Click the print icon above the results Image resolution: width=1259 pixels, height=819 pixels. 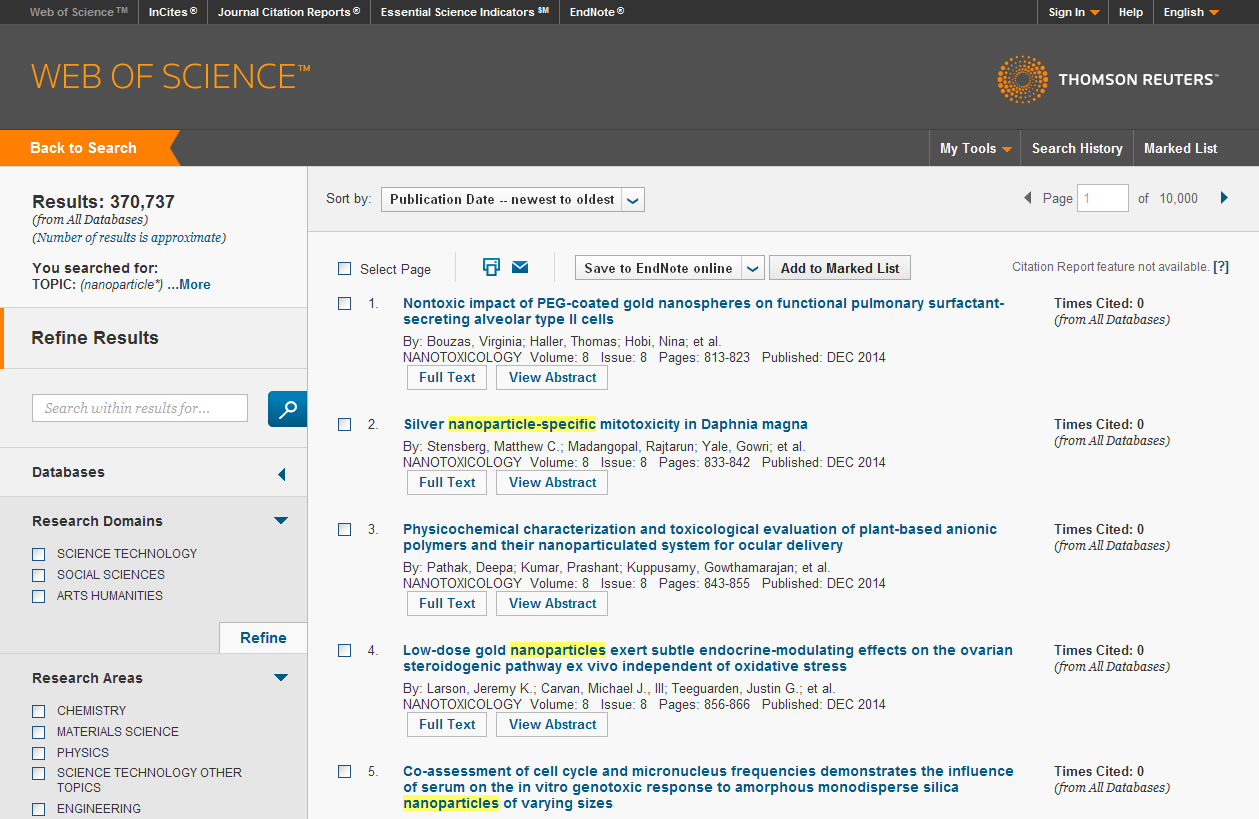(x=491, y=267)
